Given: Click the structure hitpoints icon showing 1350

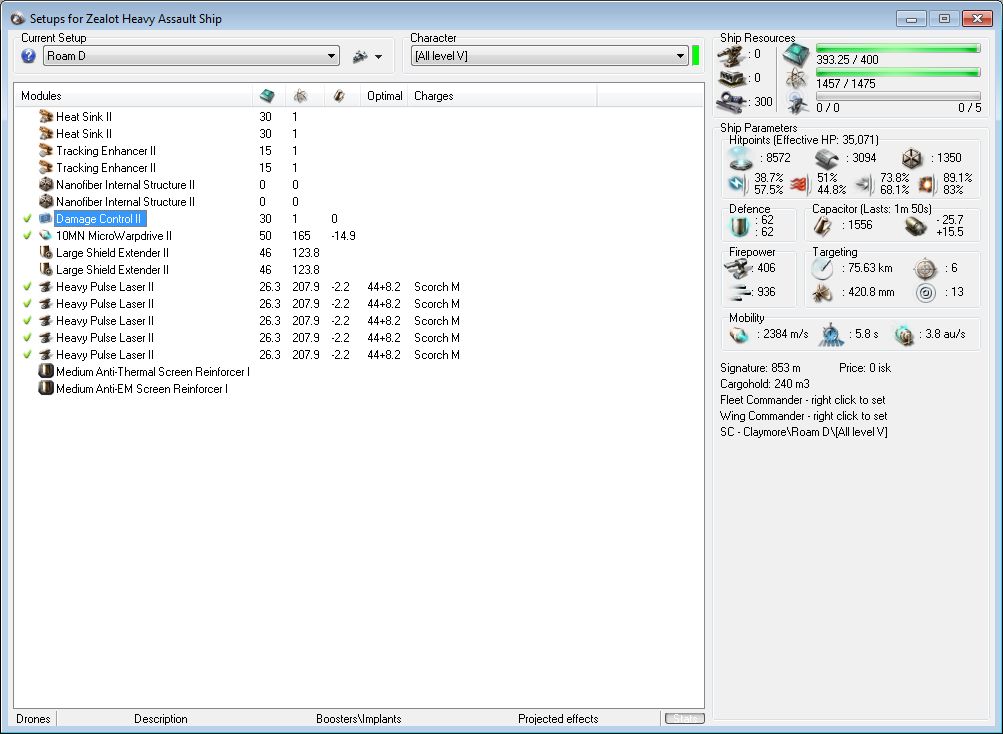Looking at the screenshot, I should coord(913,158).
